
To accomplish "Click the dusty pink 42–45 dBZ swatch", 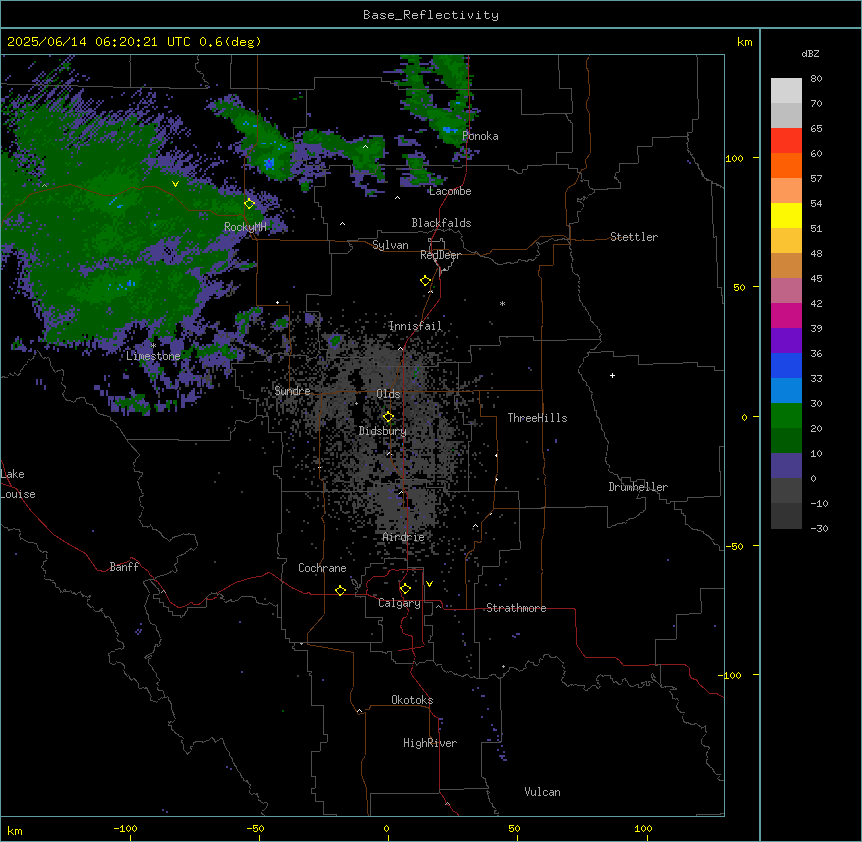I will [786, 291].
